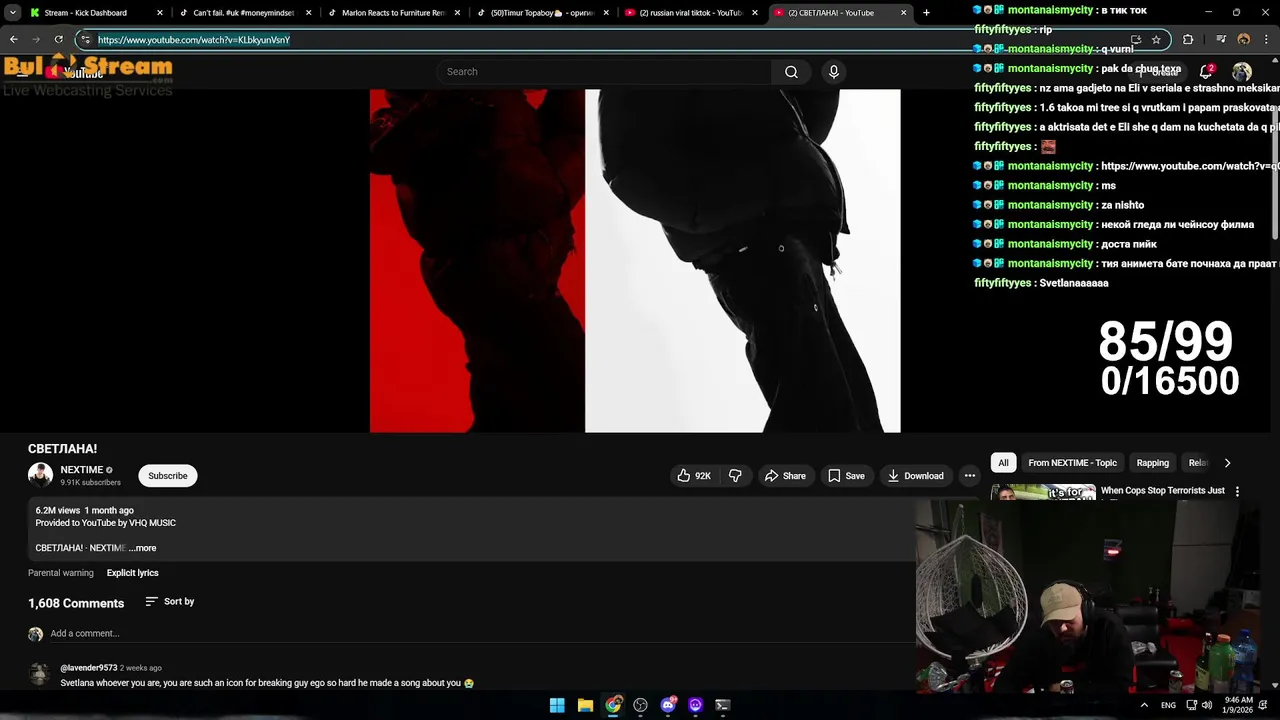
Task: Open the YouTube account avatar menu
Action: (x=1242, y=72)
